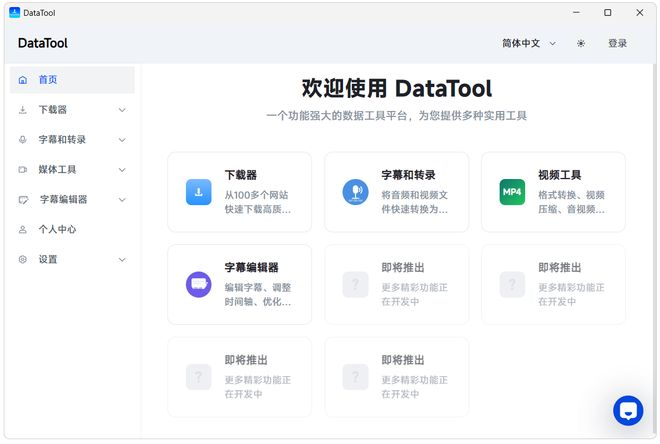
Task: Select 下载器 menu label in sidebar
Action: pyautogui.click(x=53, y=110)
